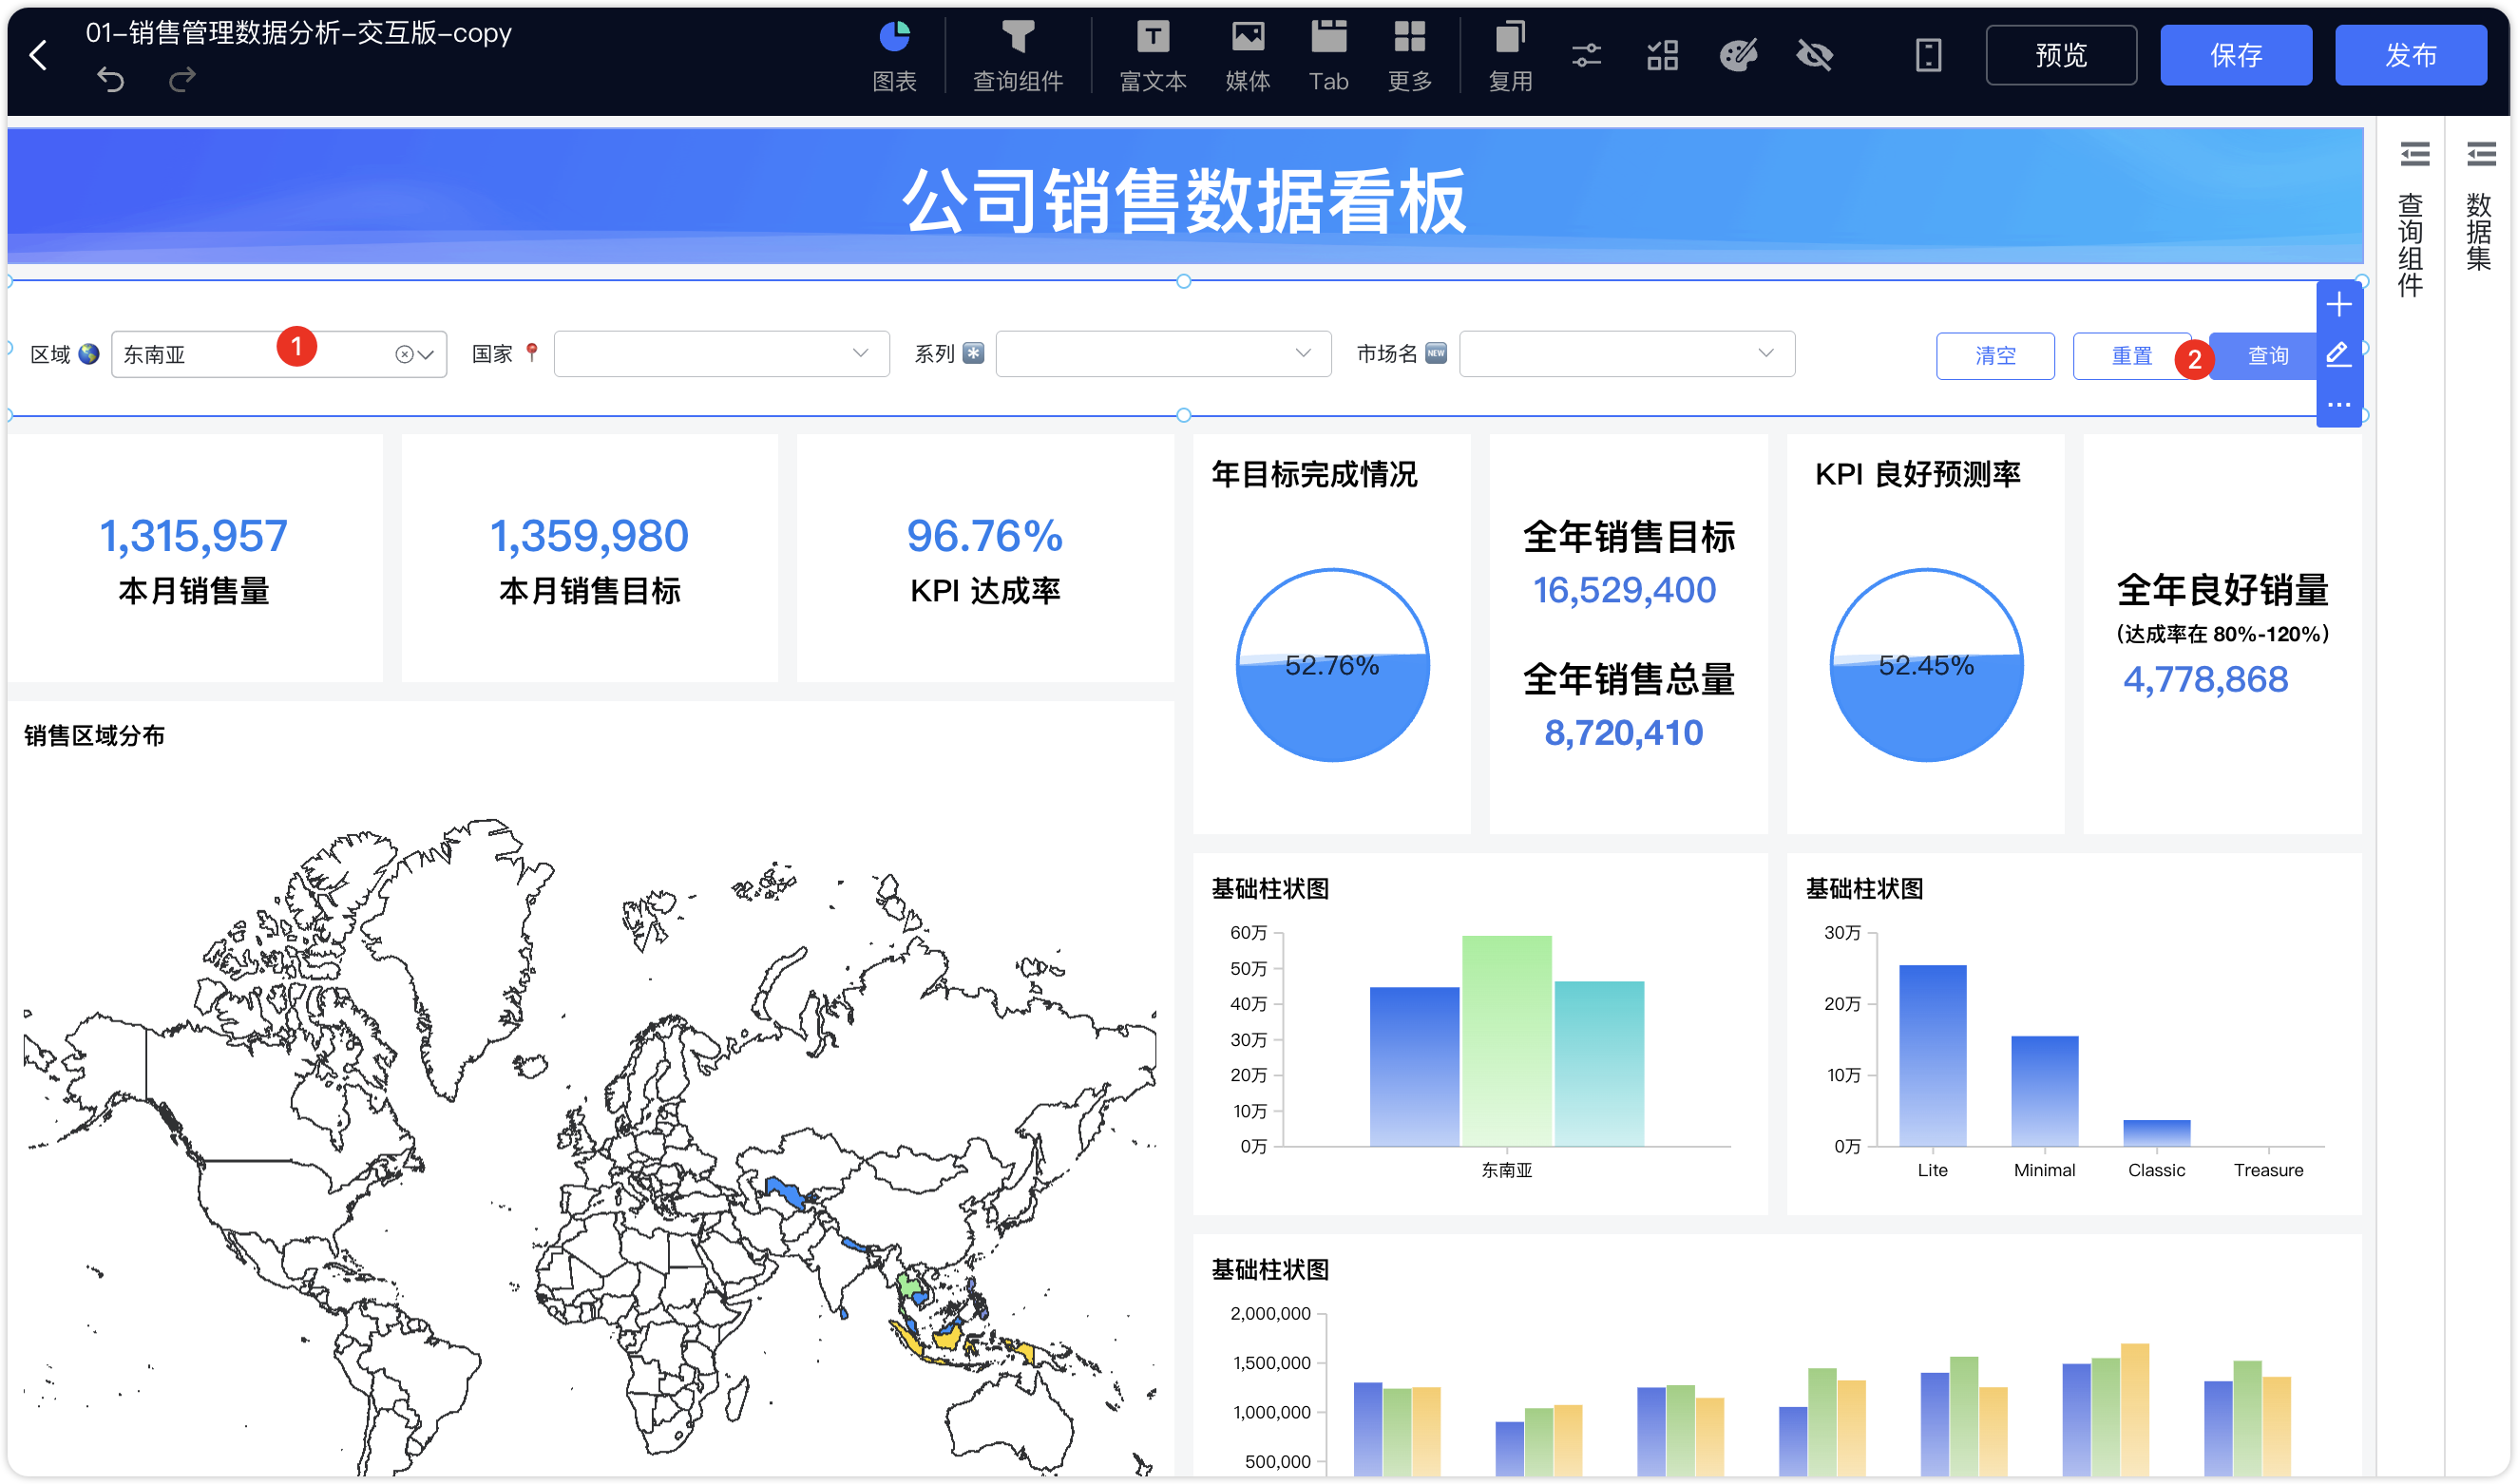Click the NEW icon beside 市场名
Screen dimensions: 2518x1484
(1436, 353)
